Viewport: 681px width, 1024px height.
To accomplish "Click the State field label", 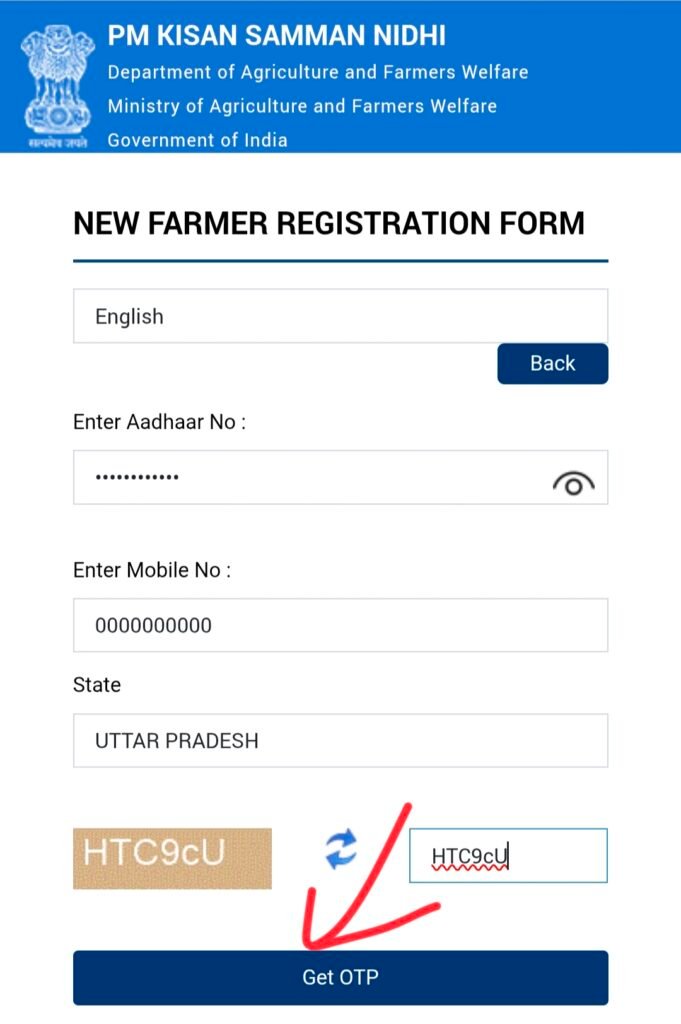I will tap(97, 685).
